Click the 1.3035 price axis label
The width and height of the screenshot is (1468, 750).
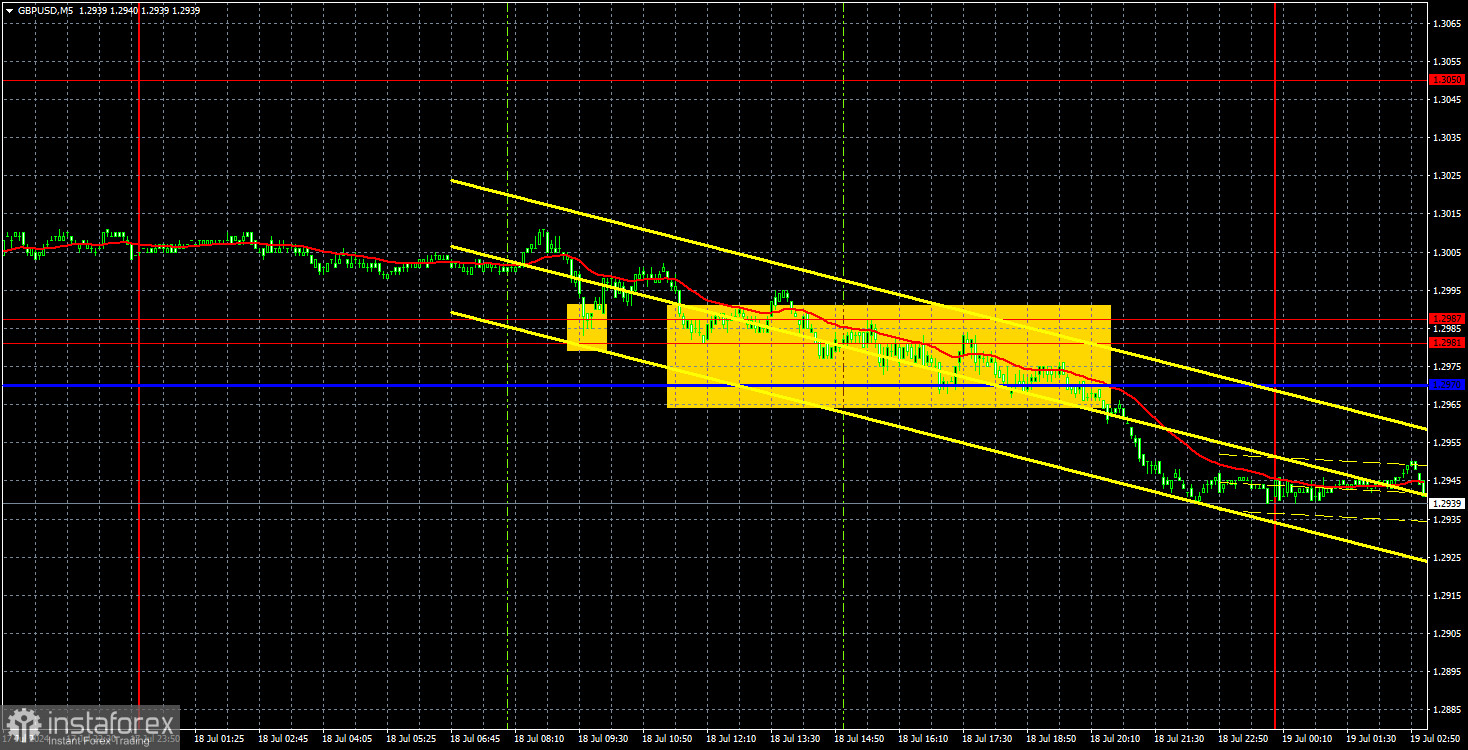coord(1447,137)
